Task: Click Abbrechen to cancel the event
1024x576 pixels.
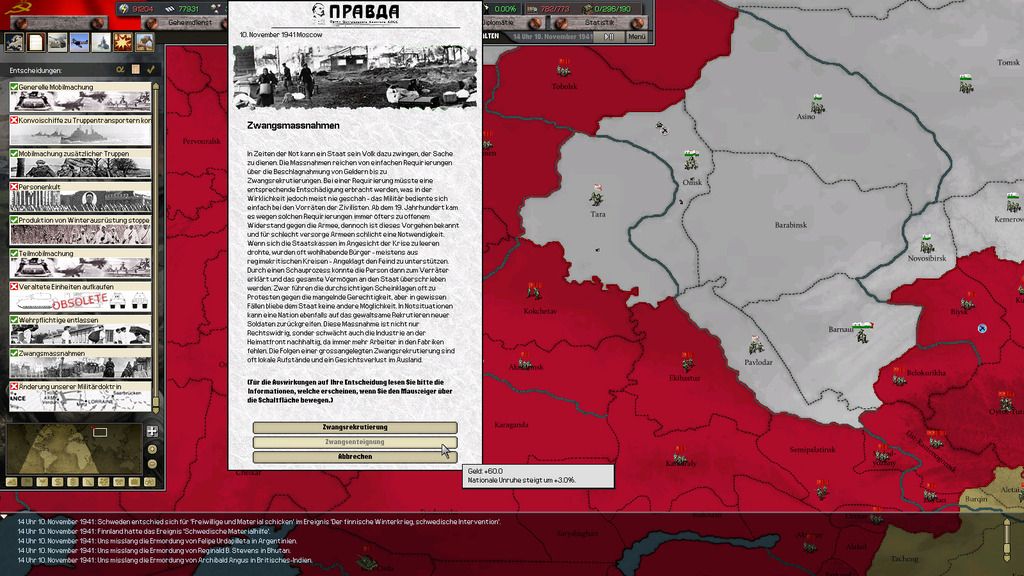Action: pos(355,456)
